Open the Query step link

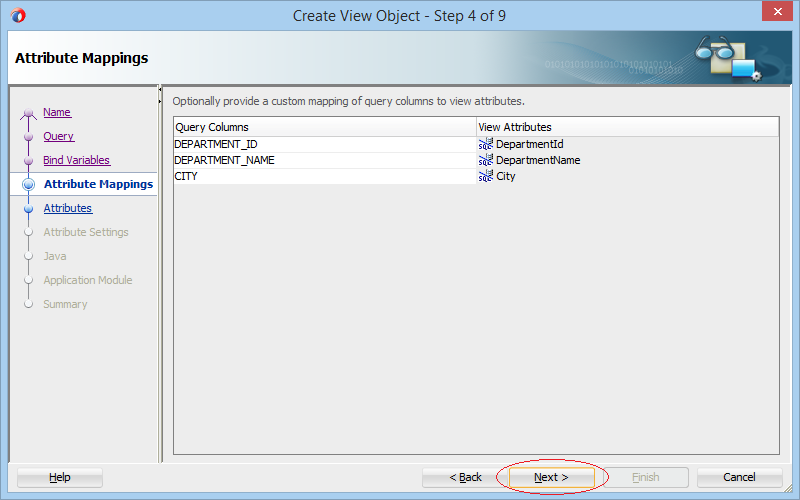point(59,136)
